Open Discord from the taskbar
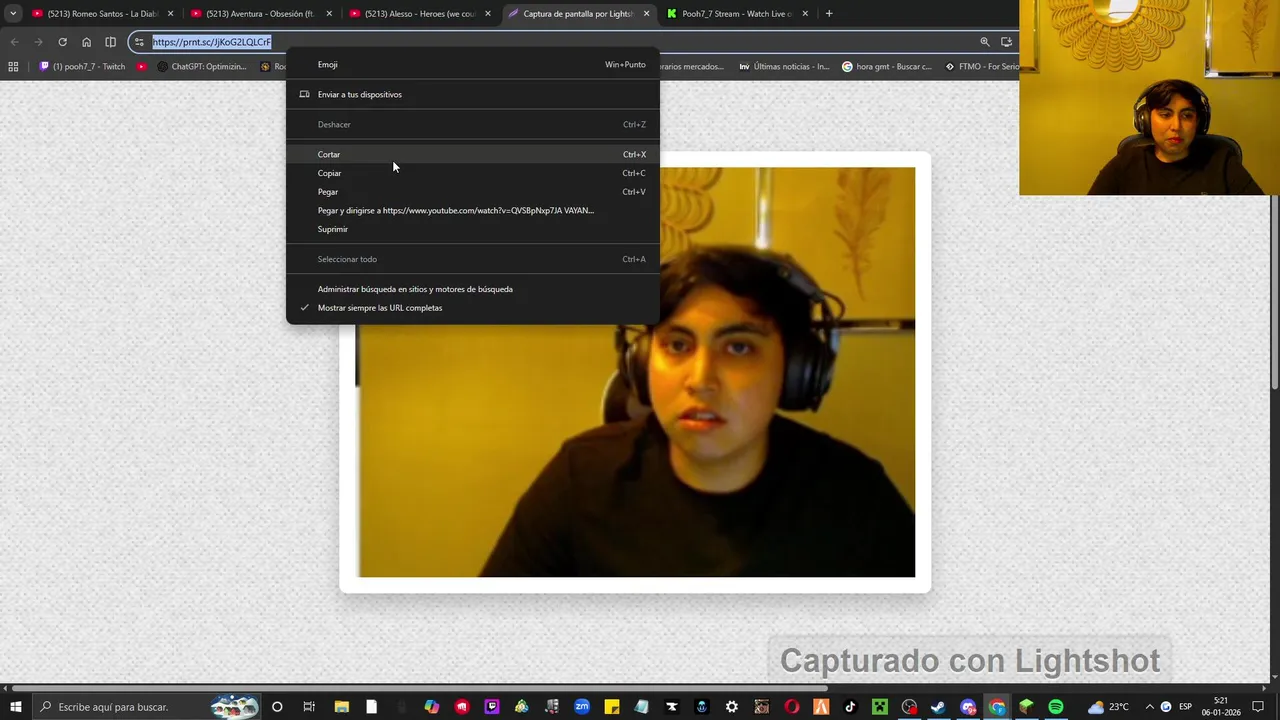The width and height of the screenshot is (1280, 720). (x=968, y=707)
